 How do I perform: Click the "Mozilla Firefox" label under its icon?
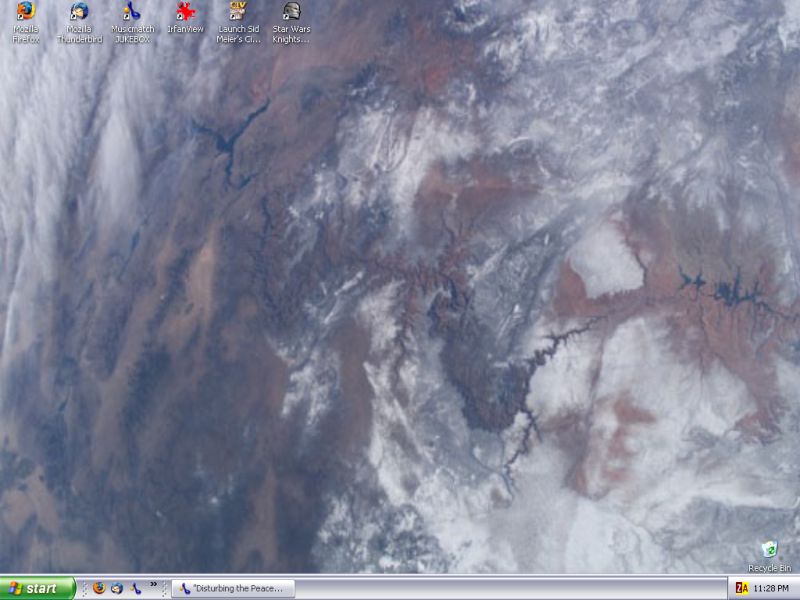26,34
